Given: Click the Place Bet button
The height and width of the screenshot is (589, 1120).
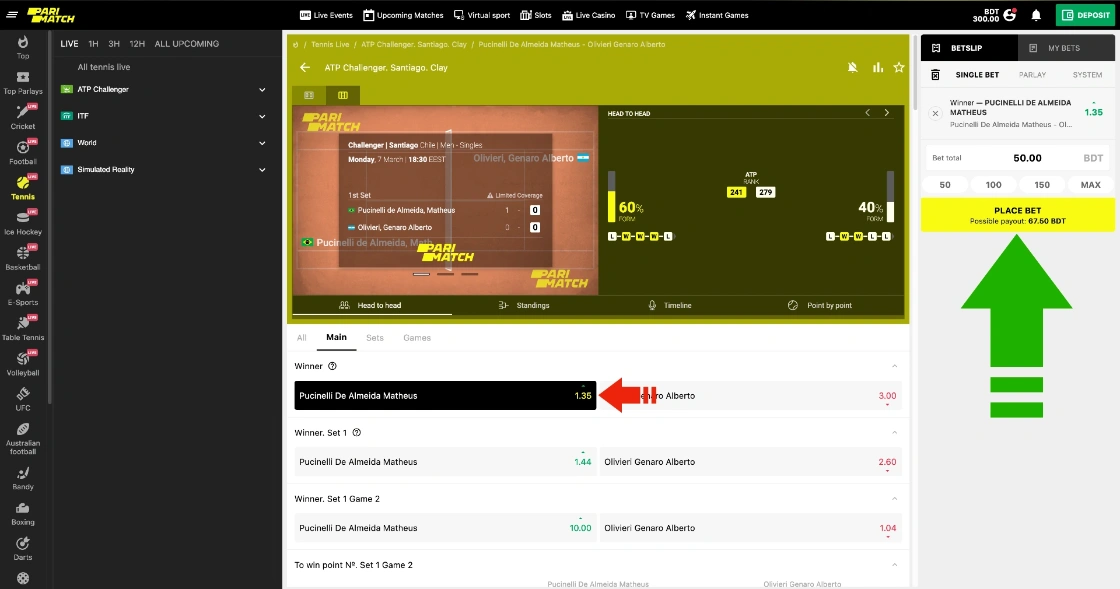Looking at the screenshot, I should [1017, 215].
